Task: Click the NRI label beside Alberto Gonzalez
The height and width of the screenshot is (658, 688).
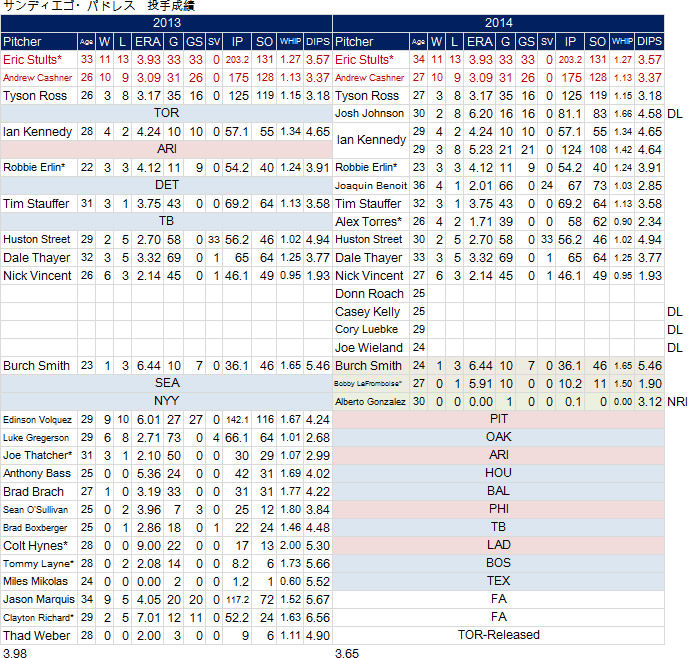Action: [677, 401]
